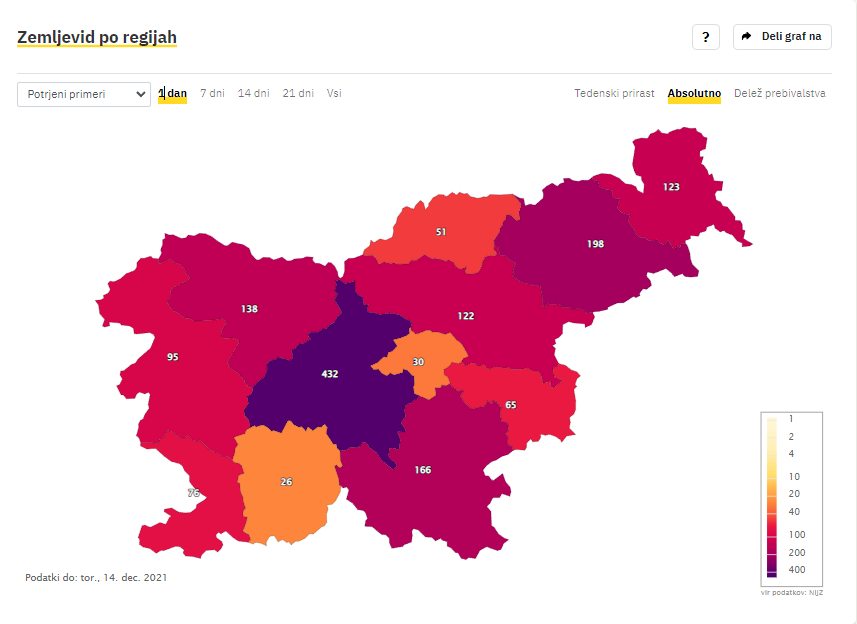
Task: Switch to 21 dni range
Action: [298, 93]
